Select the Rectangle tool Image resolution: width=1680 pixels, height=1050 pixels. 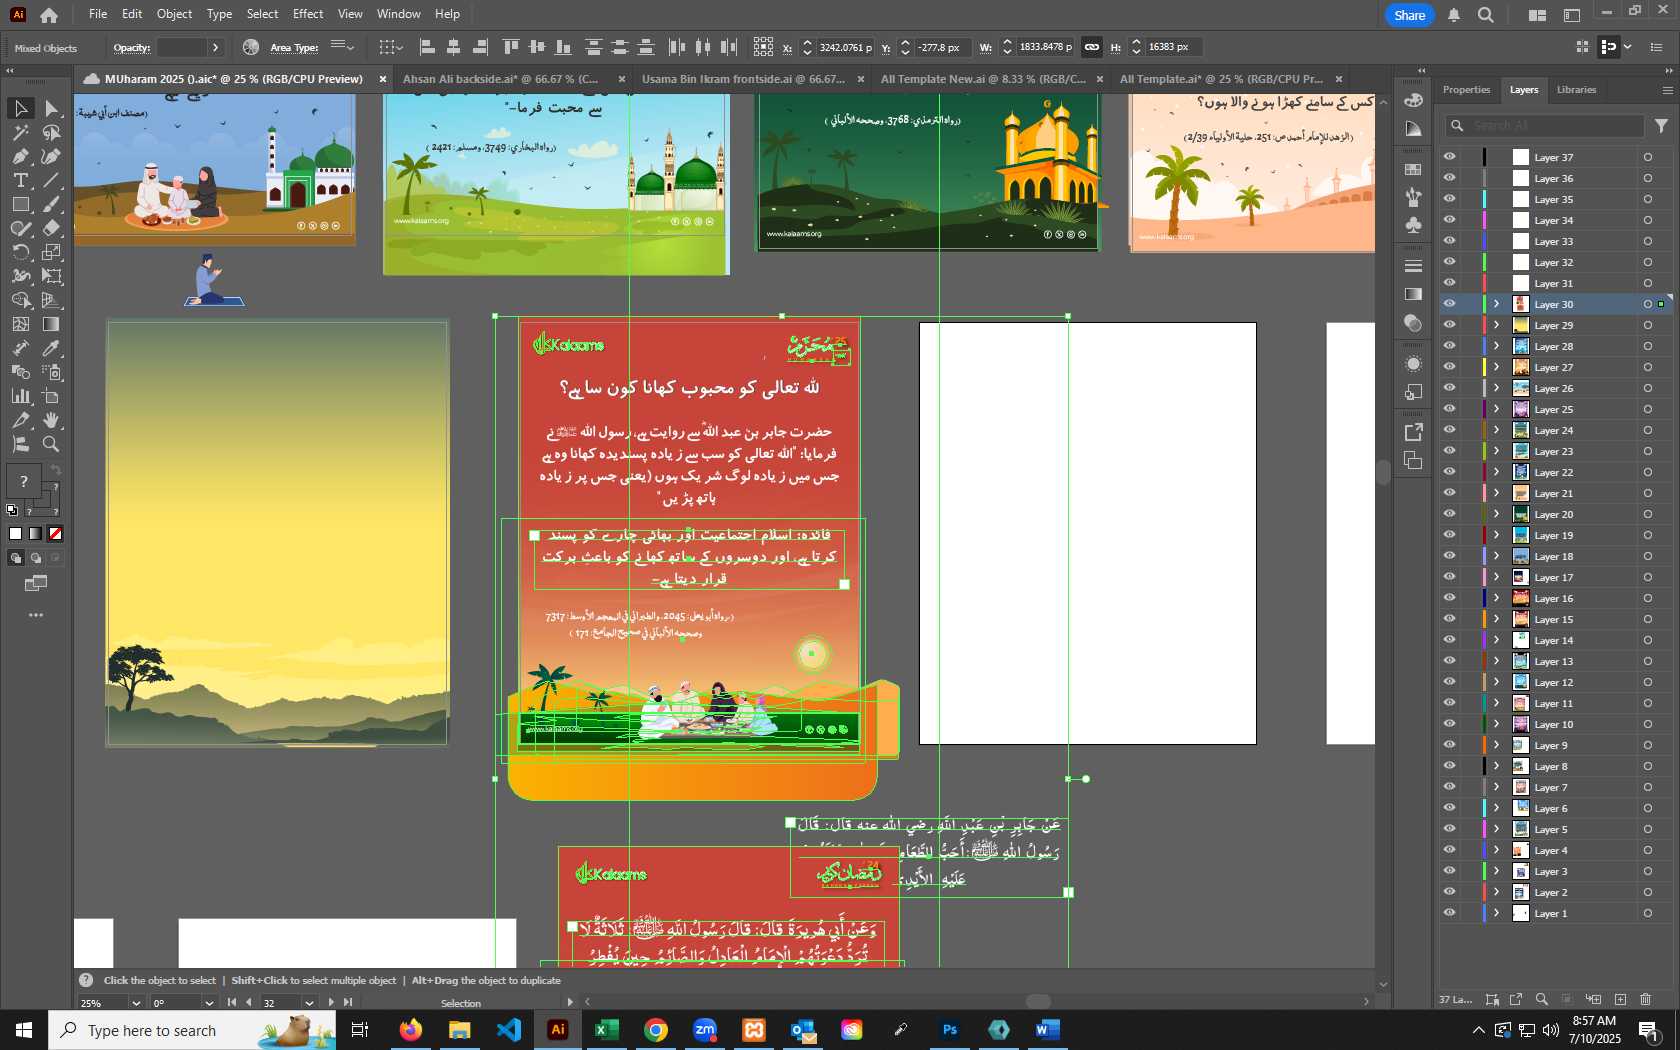pyautogui.click(x=20, y=204)
